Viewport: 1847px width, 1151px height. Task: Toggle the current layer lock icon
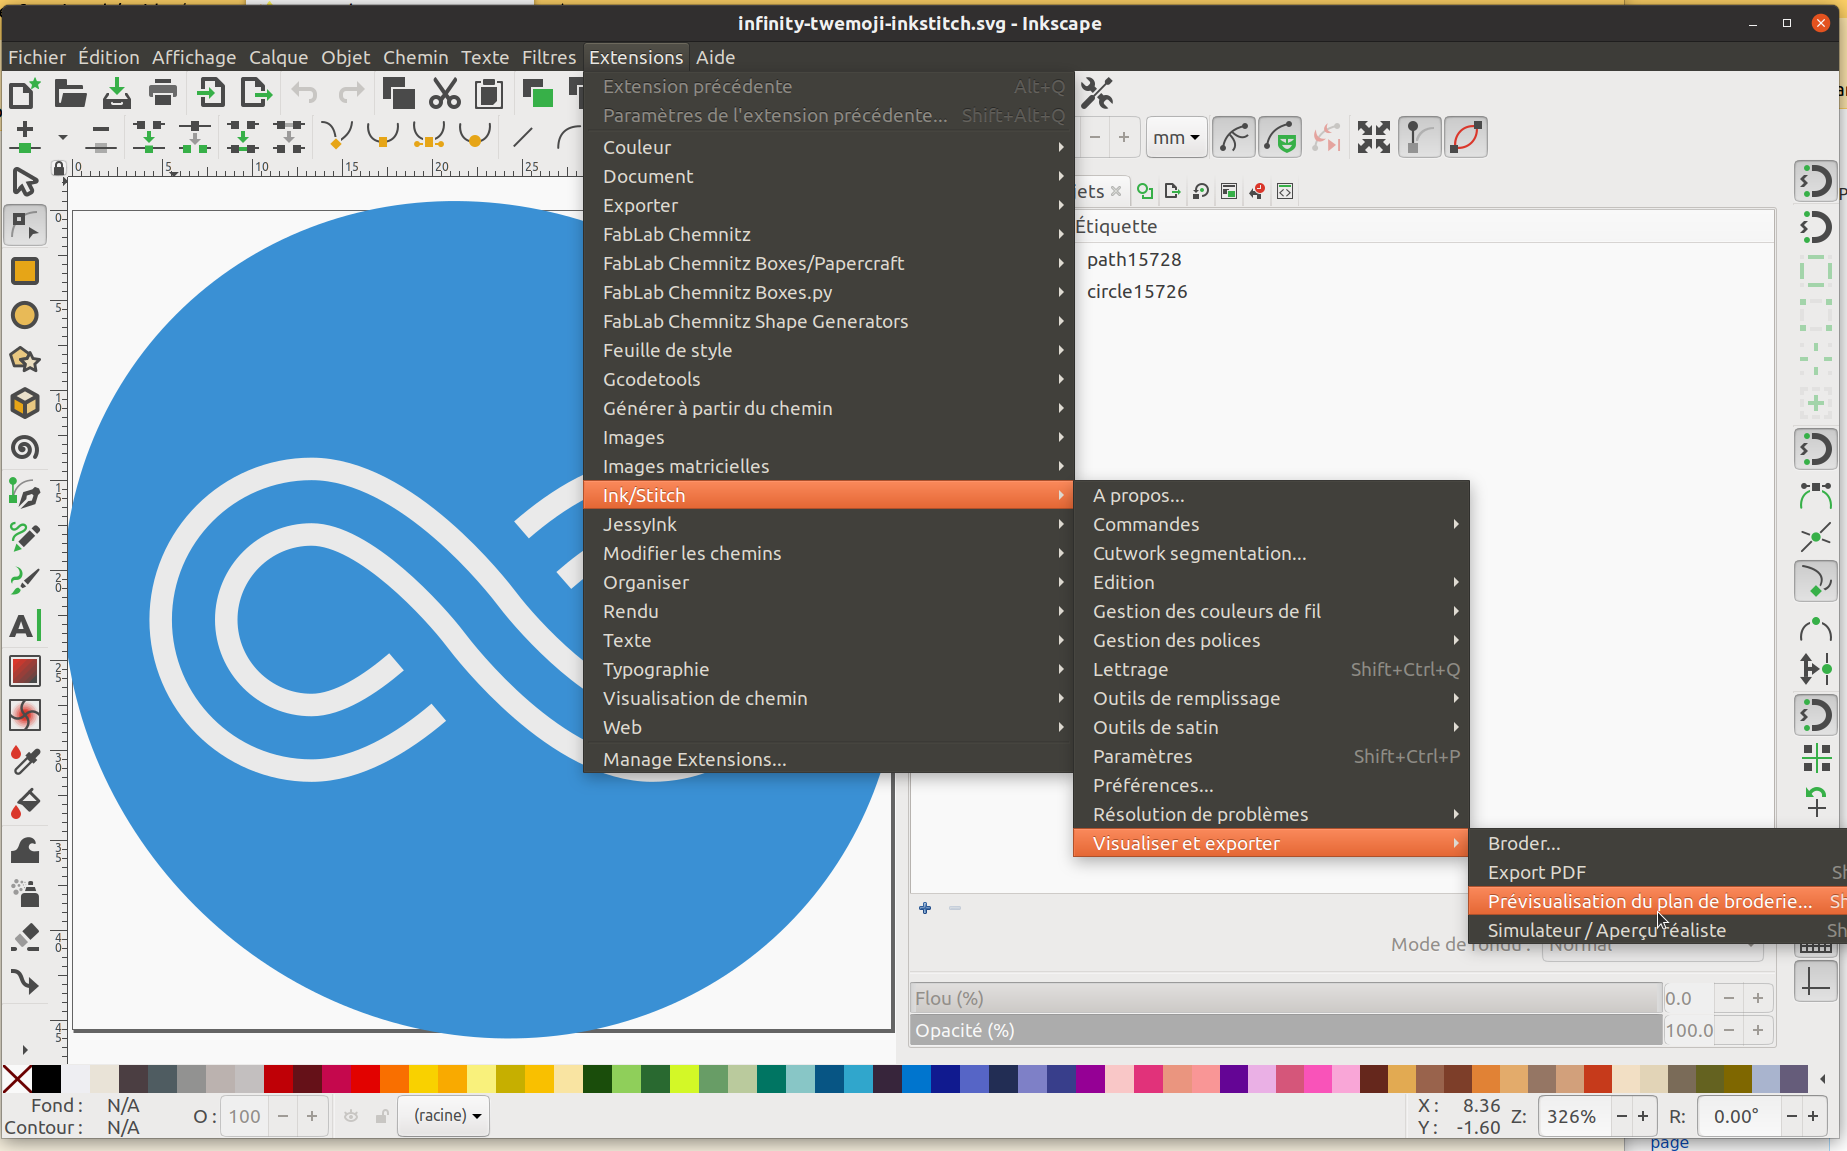382,1116
